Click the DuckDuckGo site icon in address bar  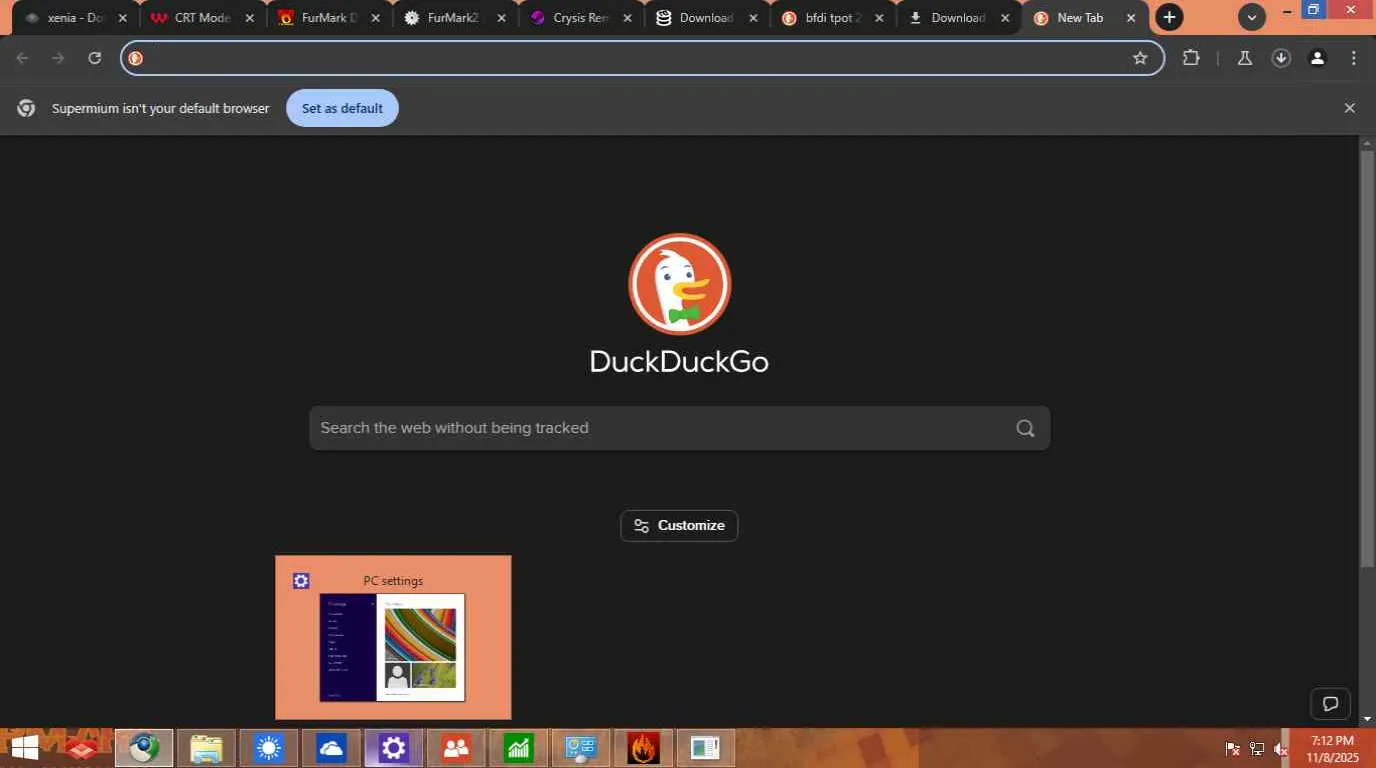pyautogui.click(x=136, y=58)
